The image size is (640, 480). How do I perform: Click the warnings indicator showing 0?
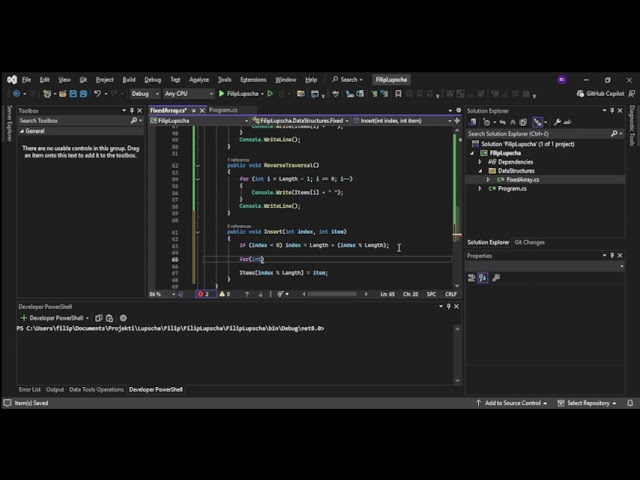click(x=225, y=294)
